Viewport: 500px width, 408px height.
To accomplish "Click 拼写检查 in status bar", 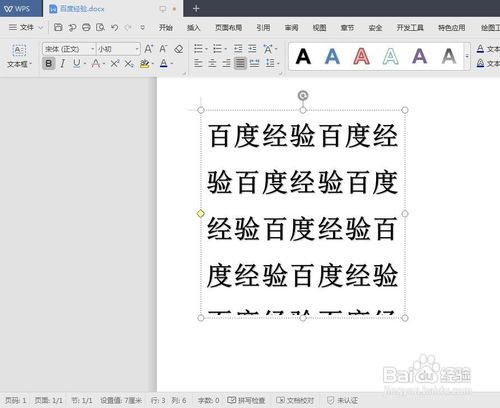I will tap(246, 400).
